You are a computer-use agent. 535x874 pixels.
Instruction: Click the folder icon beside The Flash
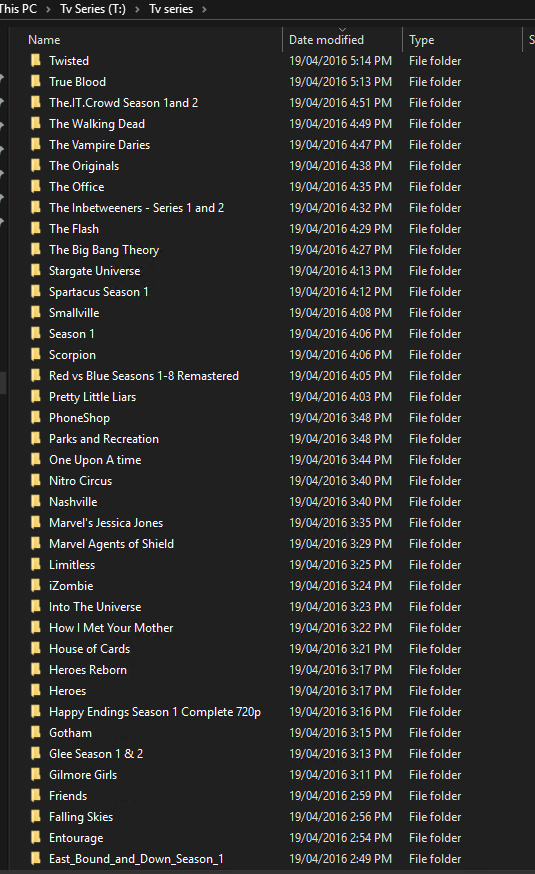[36, 229]
